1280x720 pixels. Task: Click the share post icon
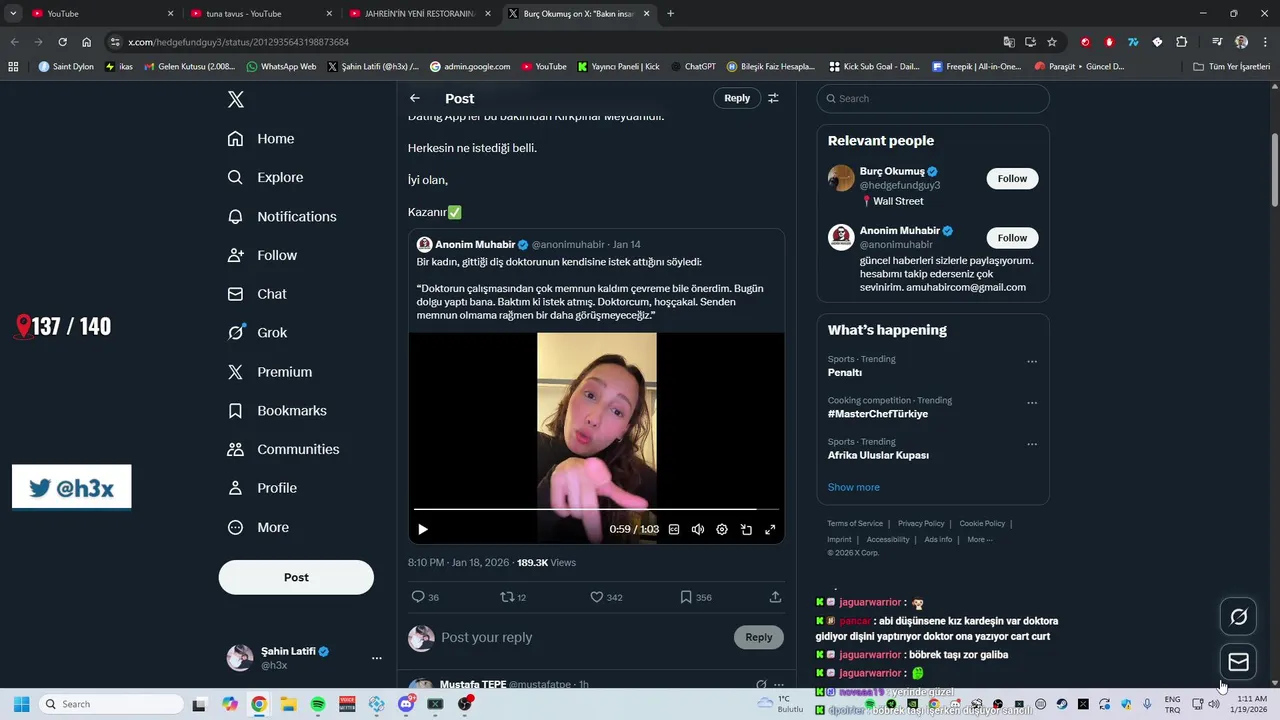click(775, 597)
